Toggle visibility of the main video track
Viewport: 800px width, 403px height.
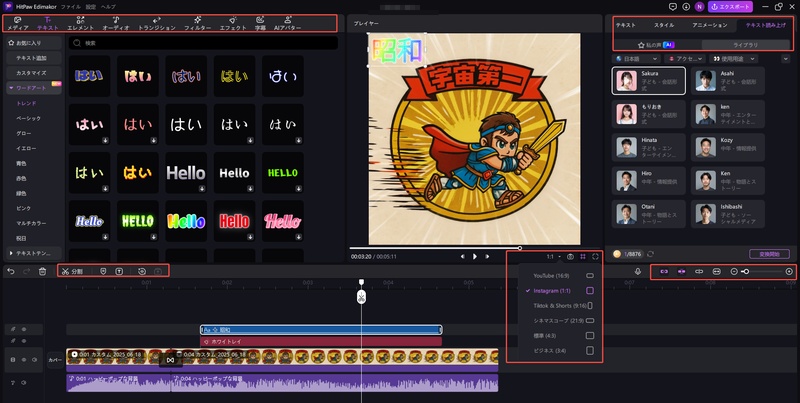(24, 360)
